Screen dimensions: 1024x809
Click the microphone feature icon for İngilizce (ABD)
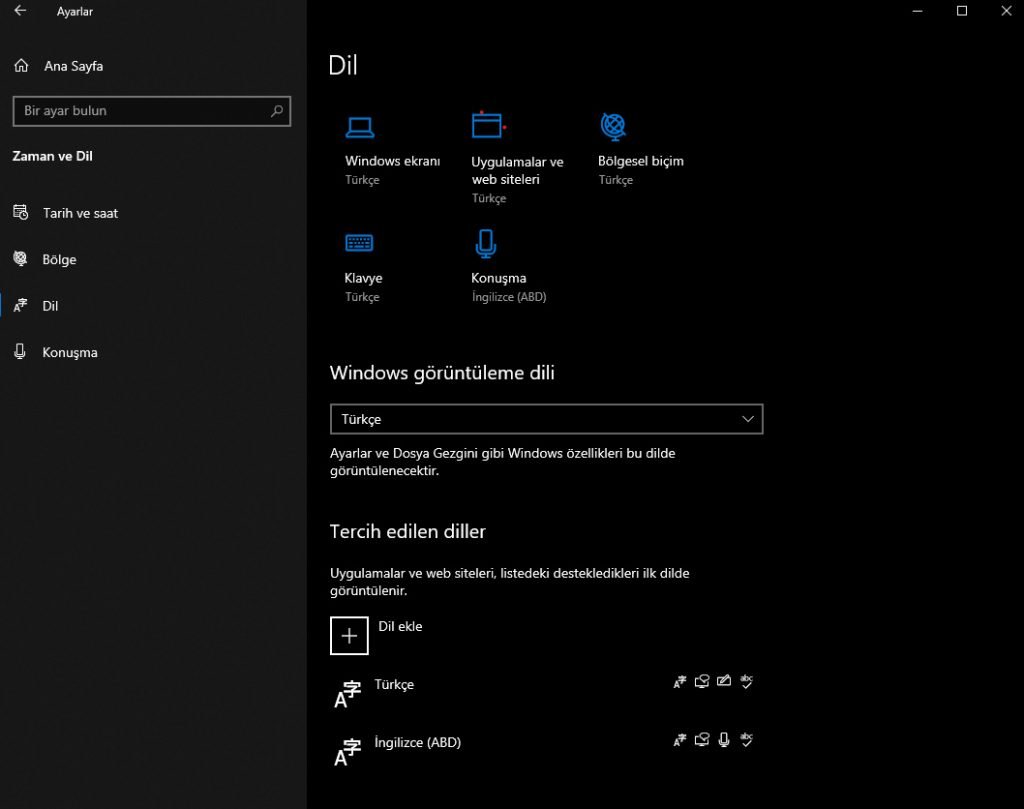coord(724,740)
